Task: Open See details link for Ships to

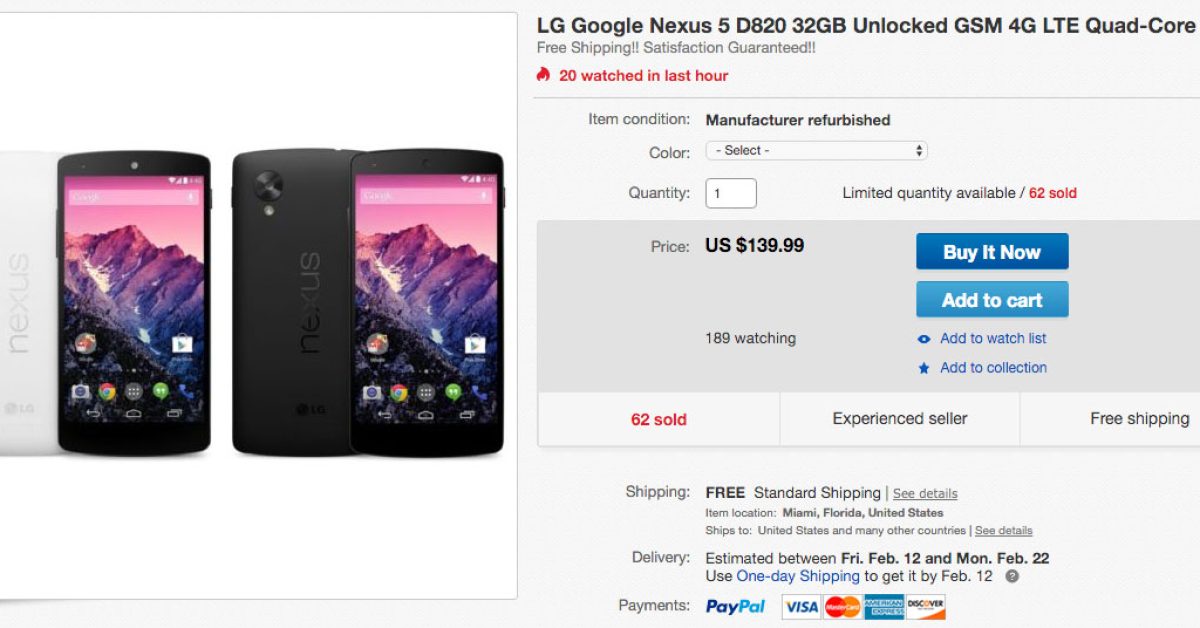Action: point(1003,531)
